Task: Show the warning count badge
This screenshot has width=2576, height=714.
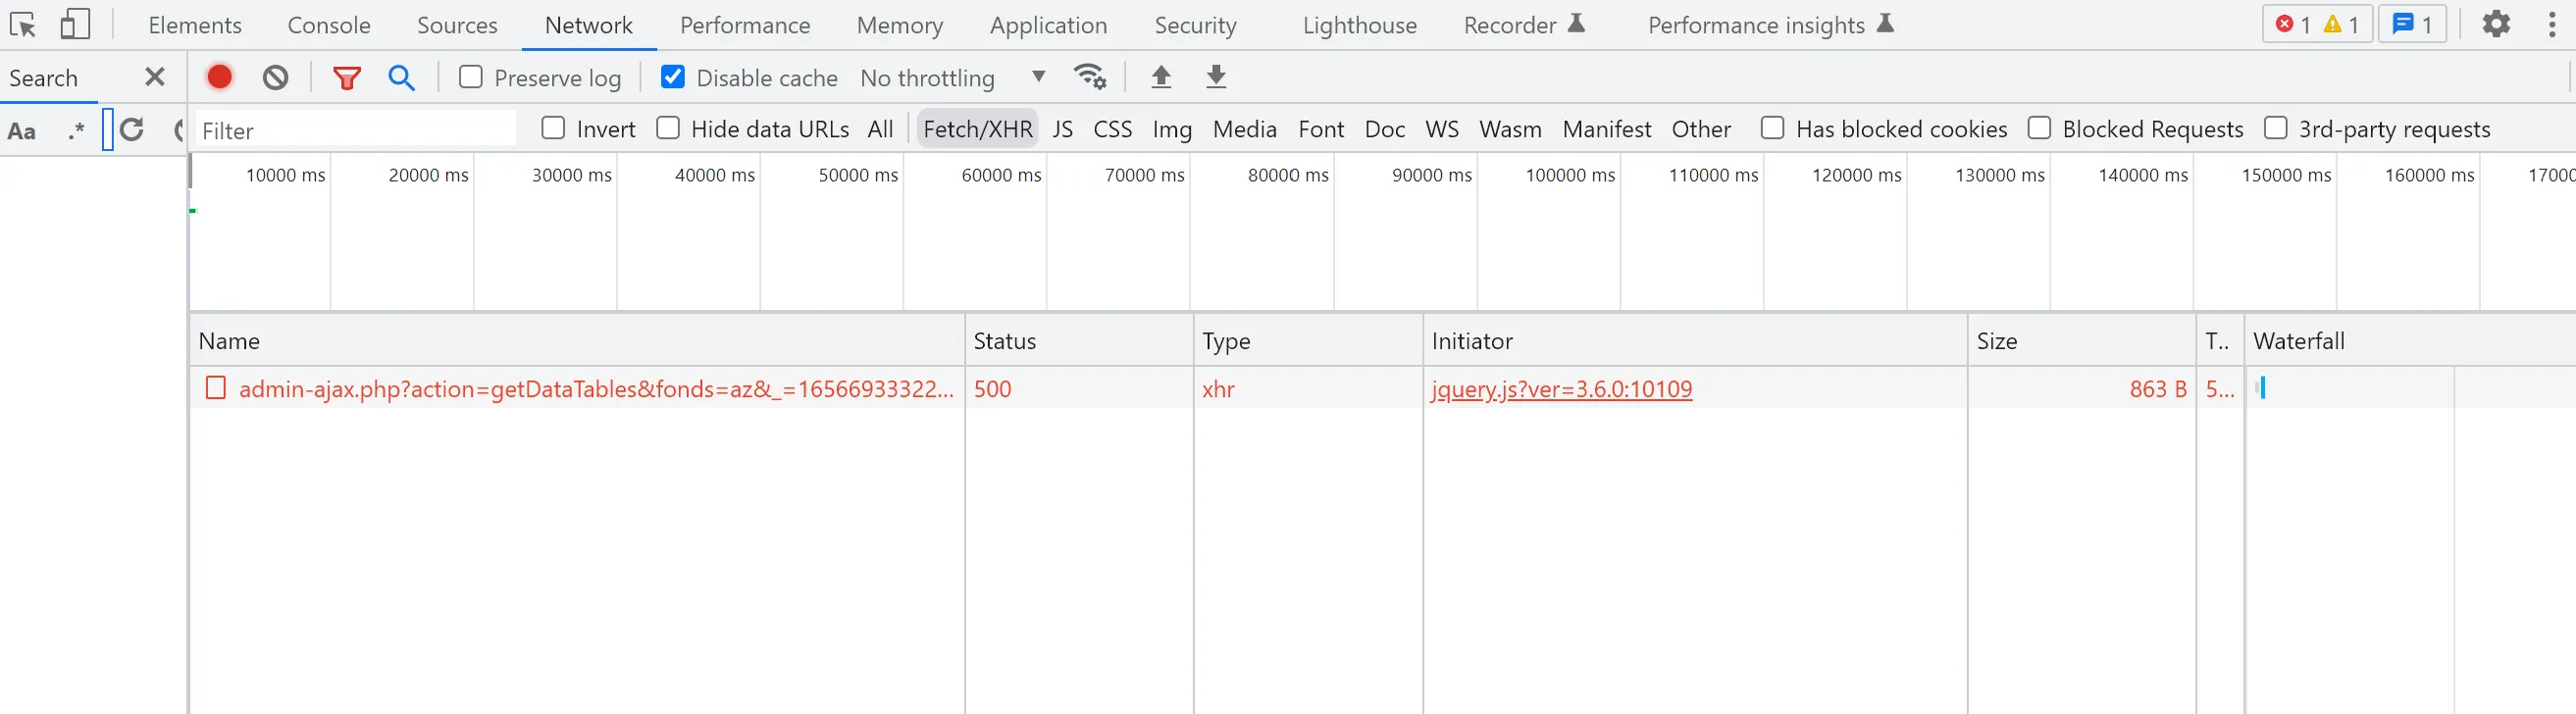Action: (2340, 24)
